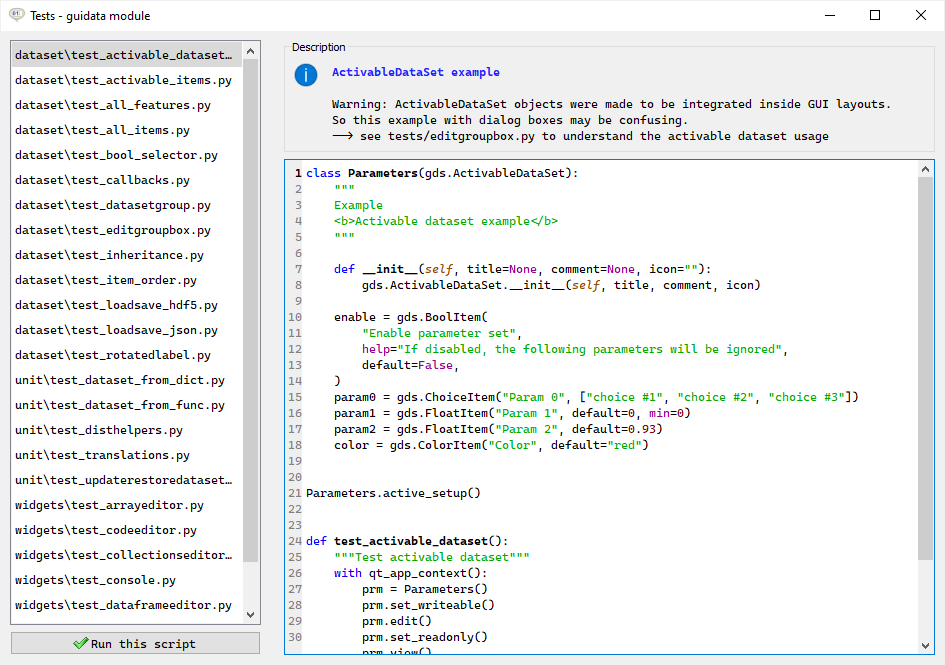Run this script button
Screen dimensions: 945x665
[x=135, y=643]
